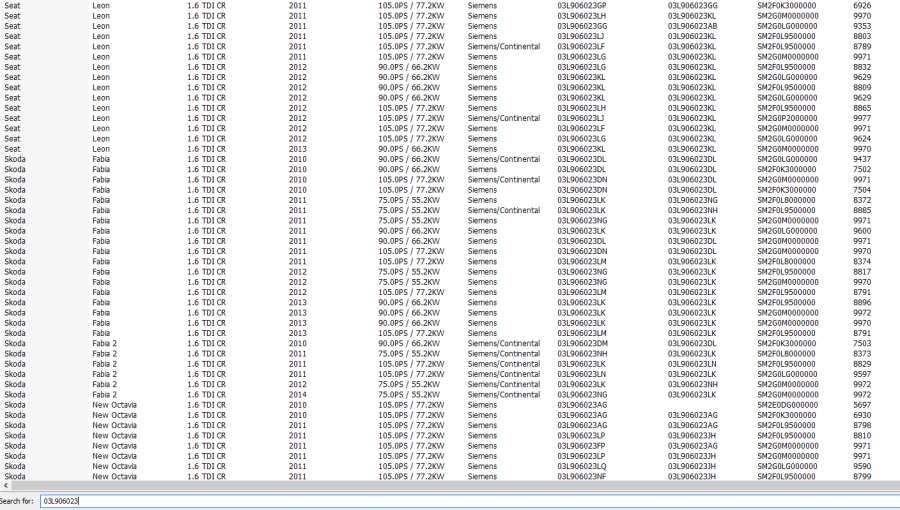Select the 03L906023AB cell
This screenshot has height=510, width=900.
(692, 26)
